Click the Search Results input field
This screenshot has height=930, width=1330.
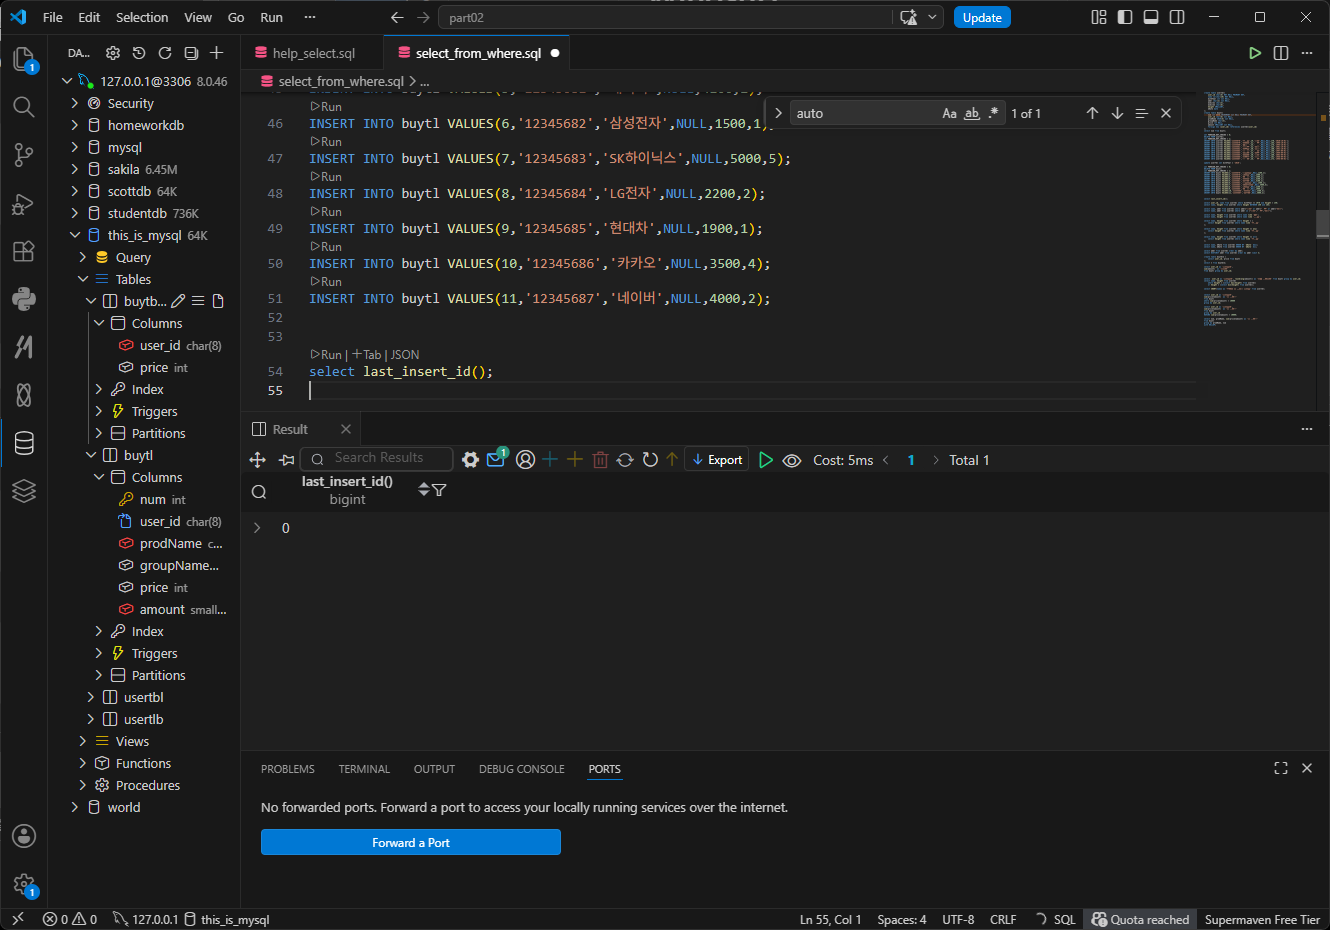378,458
